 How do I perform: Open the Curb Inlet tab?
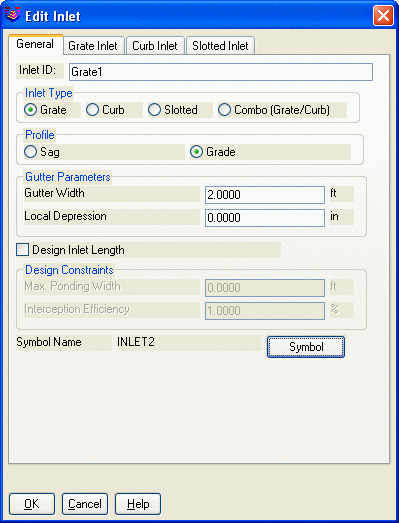(155, 46)
